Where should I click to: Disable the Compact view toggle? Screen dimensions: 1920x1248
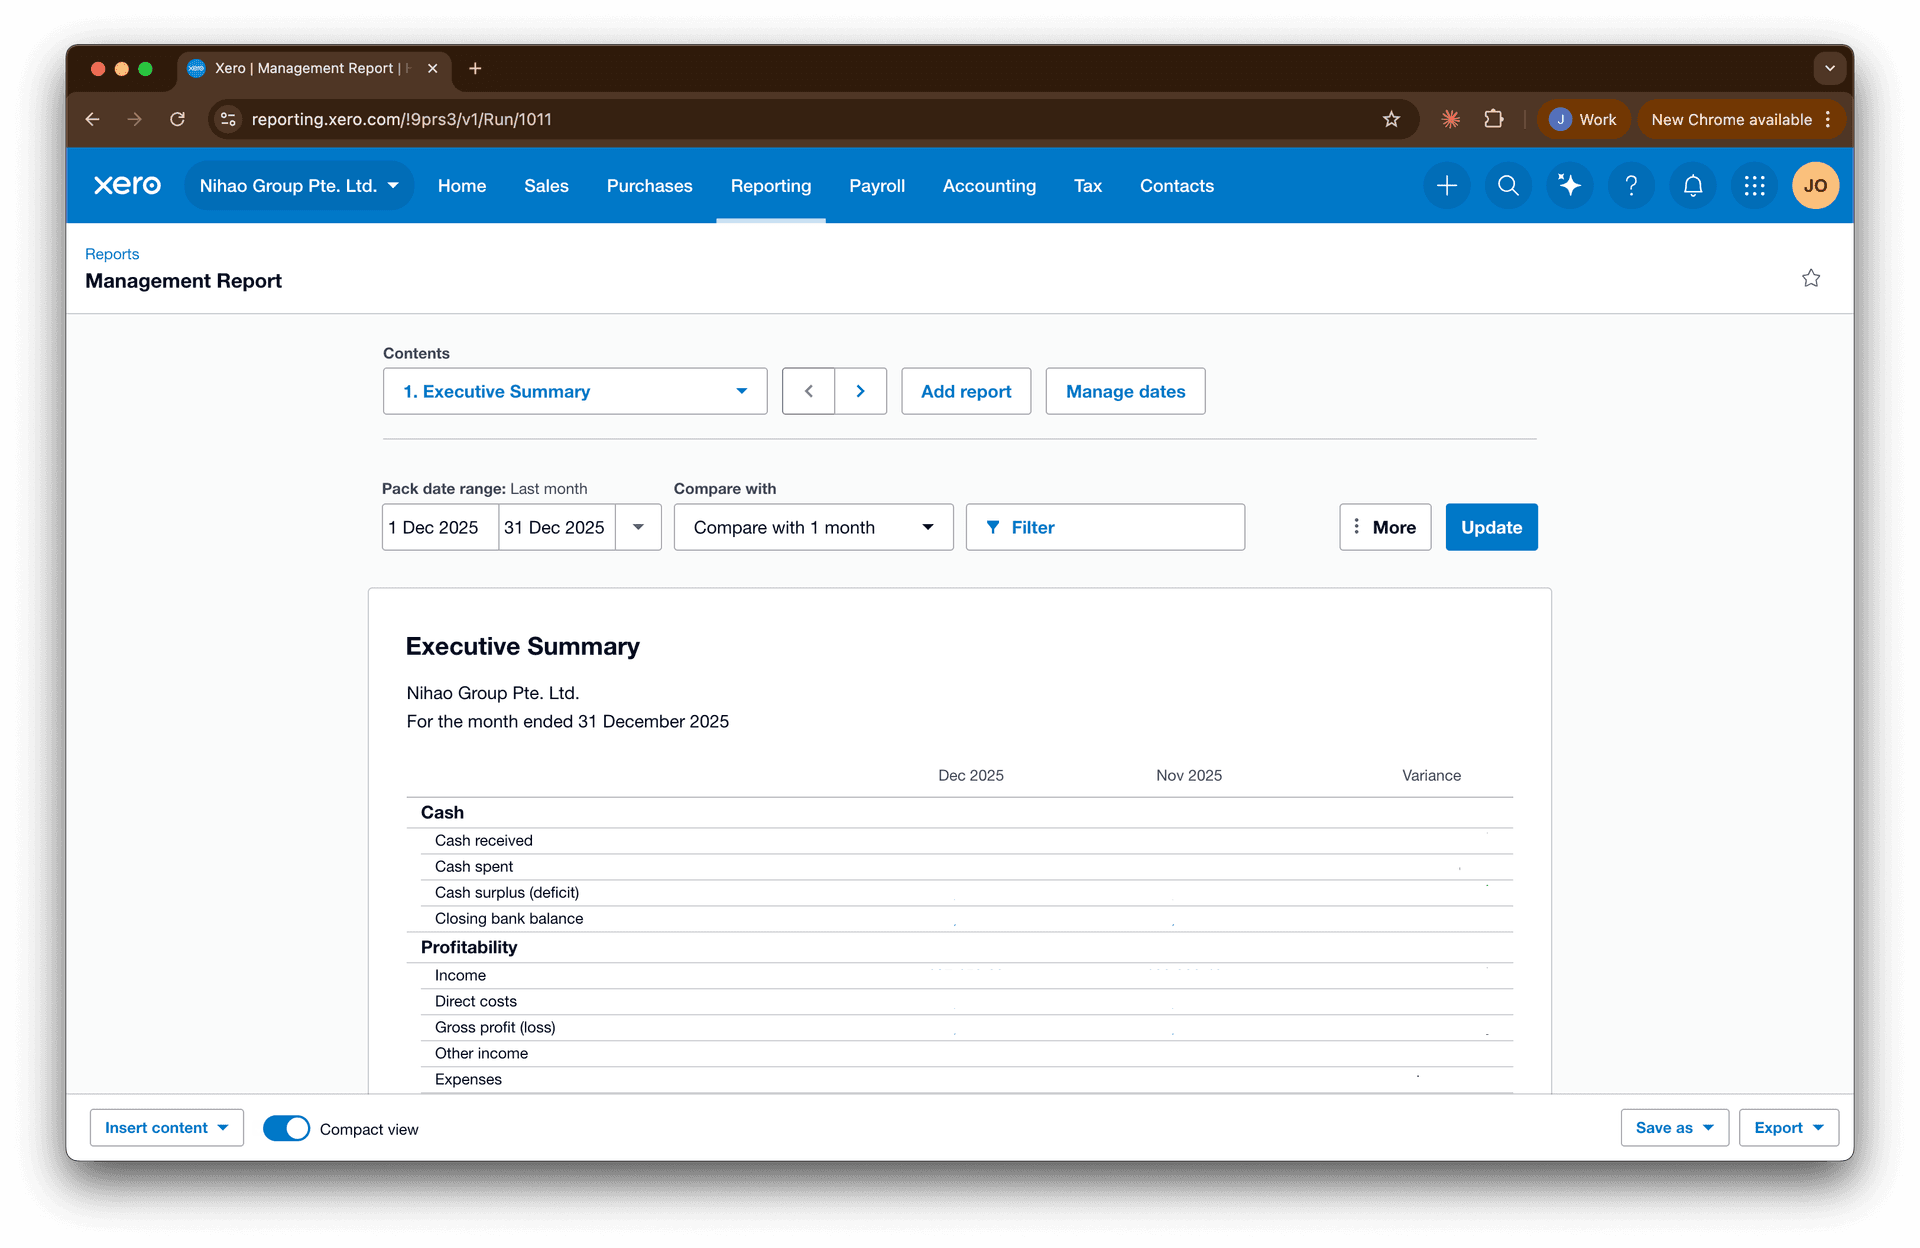[285, 1128]
